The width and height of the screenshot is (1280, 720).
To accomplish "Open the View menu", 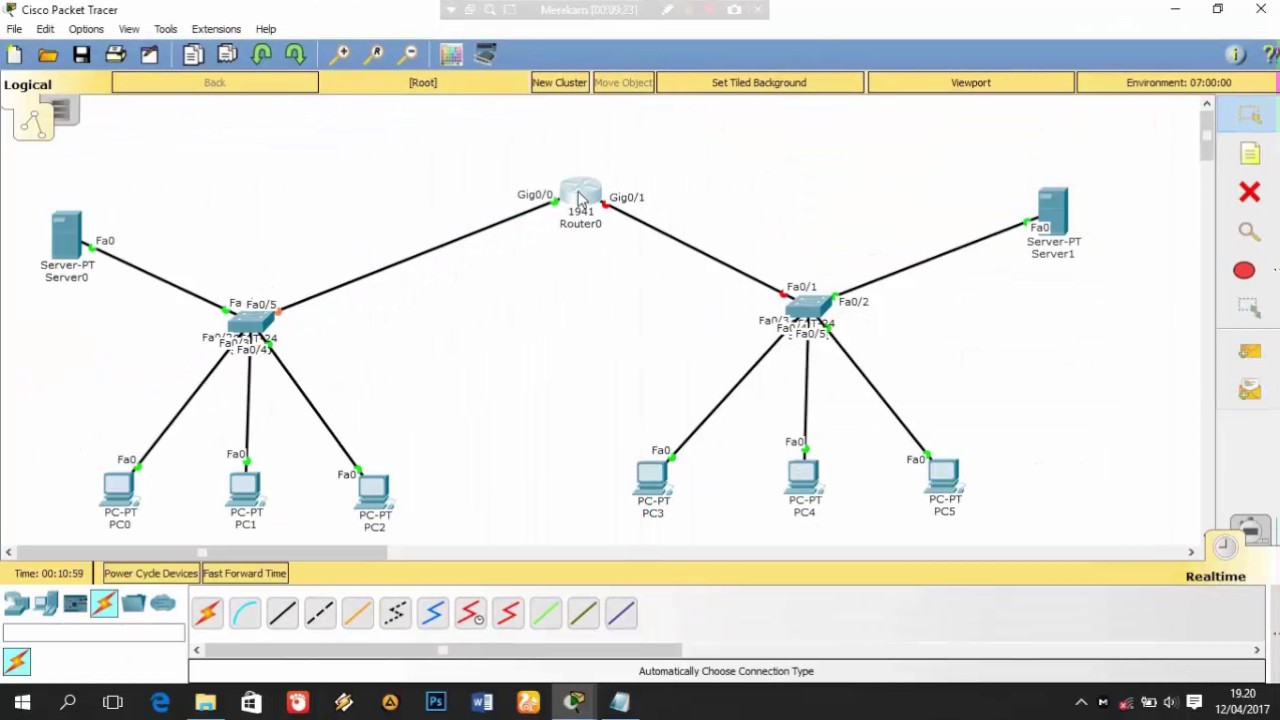I will pyautogui.click(x=129, y=29).
